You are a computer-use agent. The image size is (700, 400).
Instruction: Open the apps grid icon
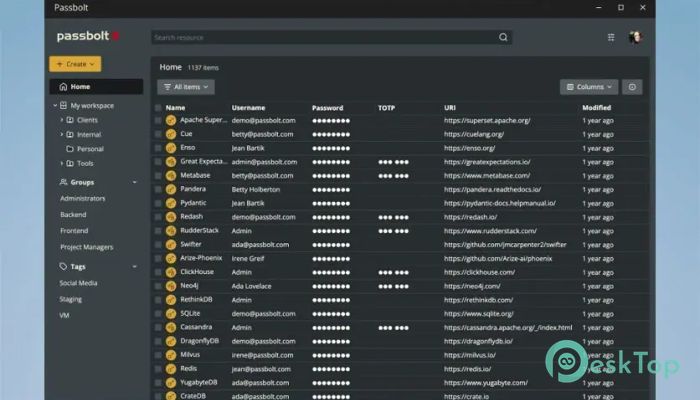611,38
